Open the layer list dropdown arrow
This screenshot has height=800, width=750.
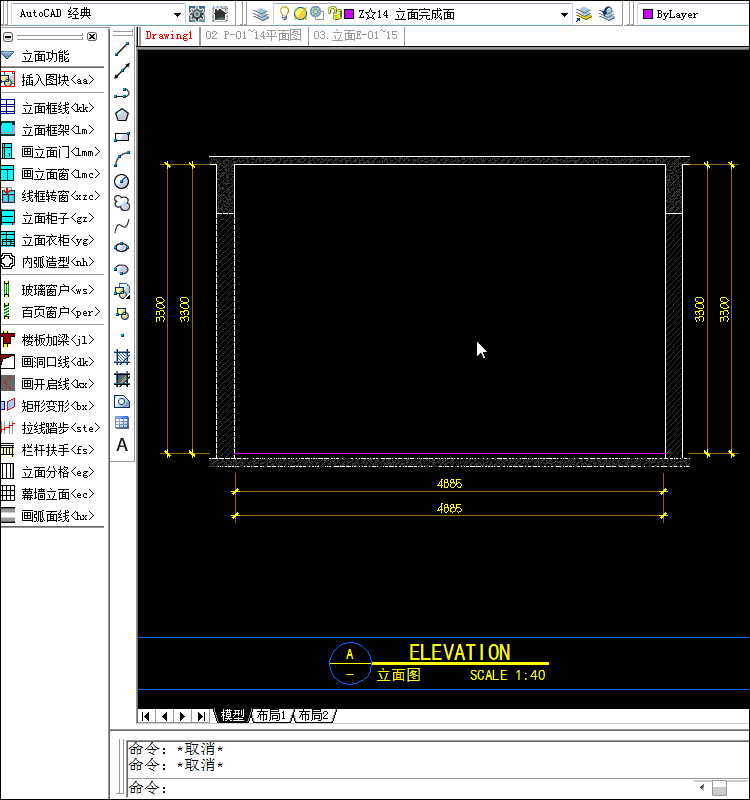(x=564, y=14)
